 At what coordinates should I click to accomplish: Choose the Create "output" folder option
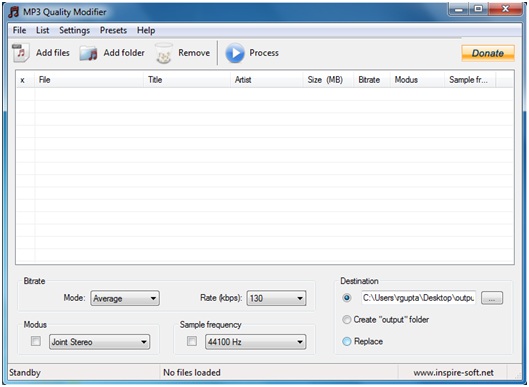(x=346, y=320)
